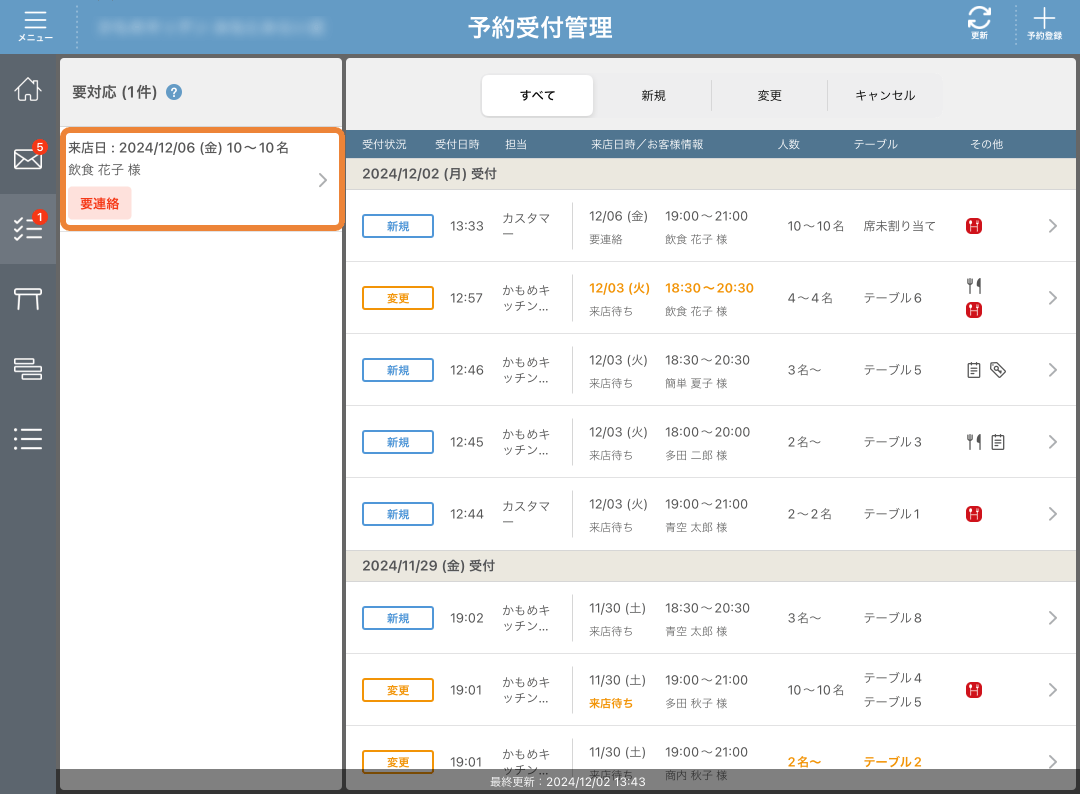Image resolution: width=1080 pixels, height=794 pixels.
Task: Click the 担当 column header
Action: (x=516, y=145)
